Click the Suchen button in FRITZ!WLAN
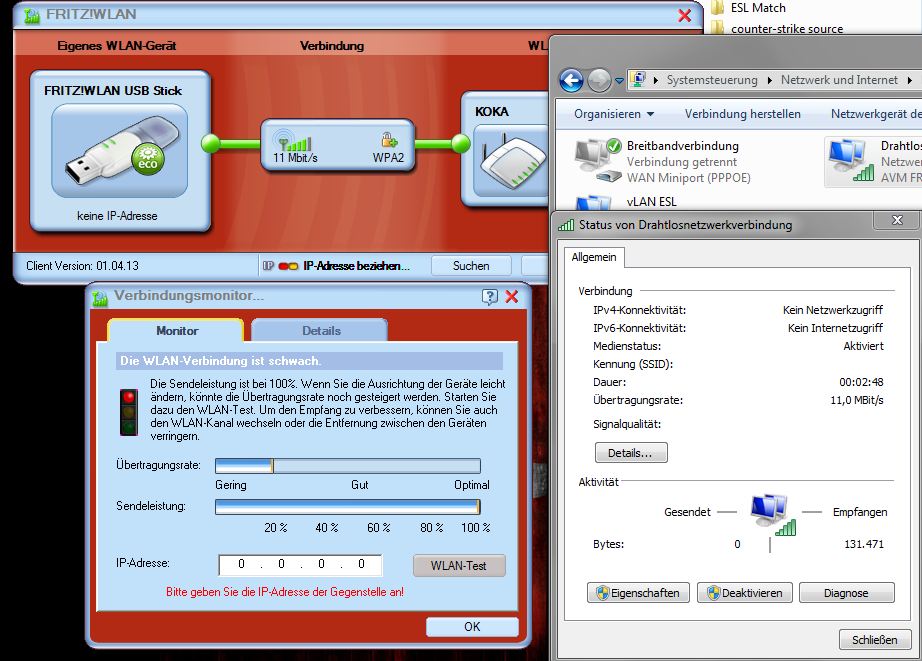Viewport: 922px width, 661px height. click(x=471, y=266)
